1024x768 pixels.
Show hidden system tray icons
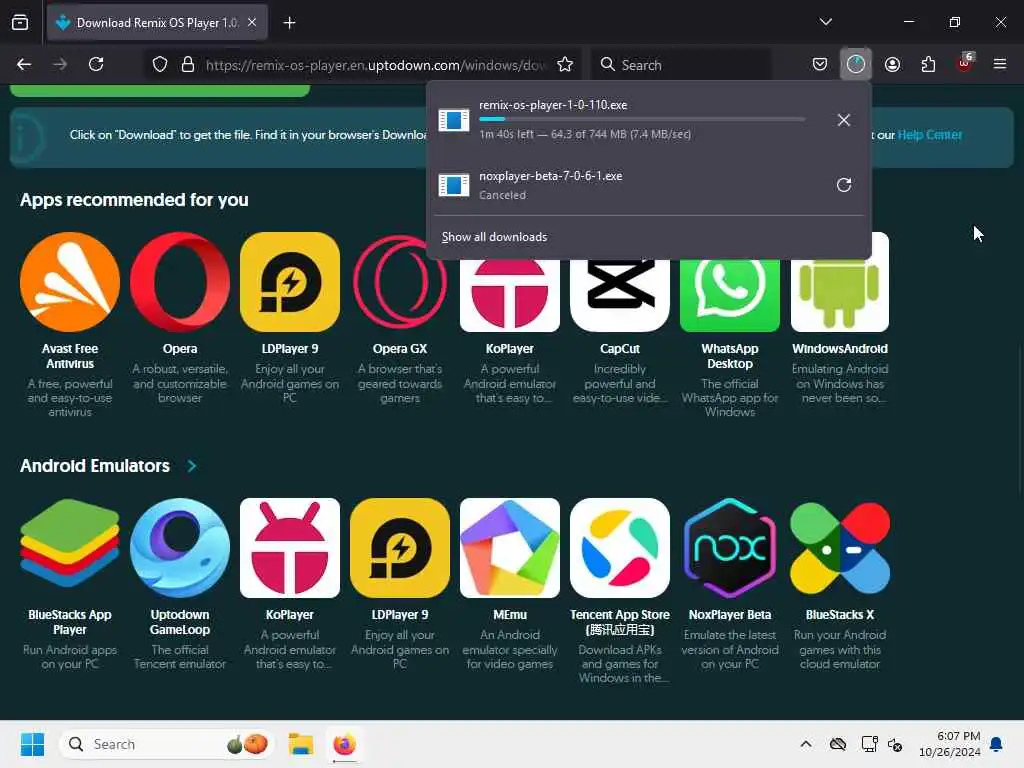point(806,744)
